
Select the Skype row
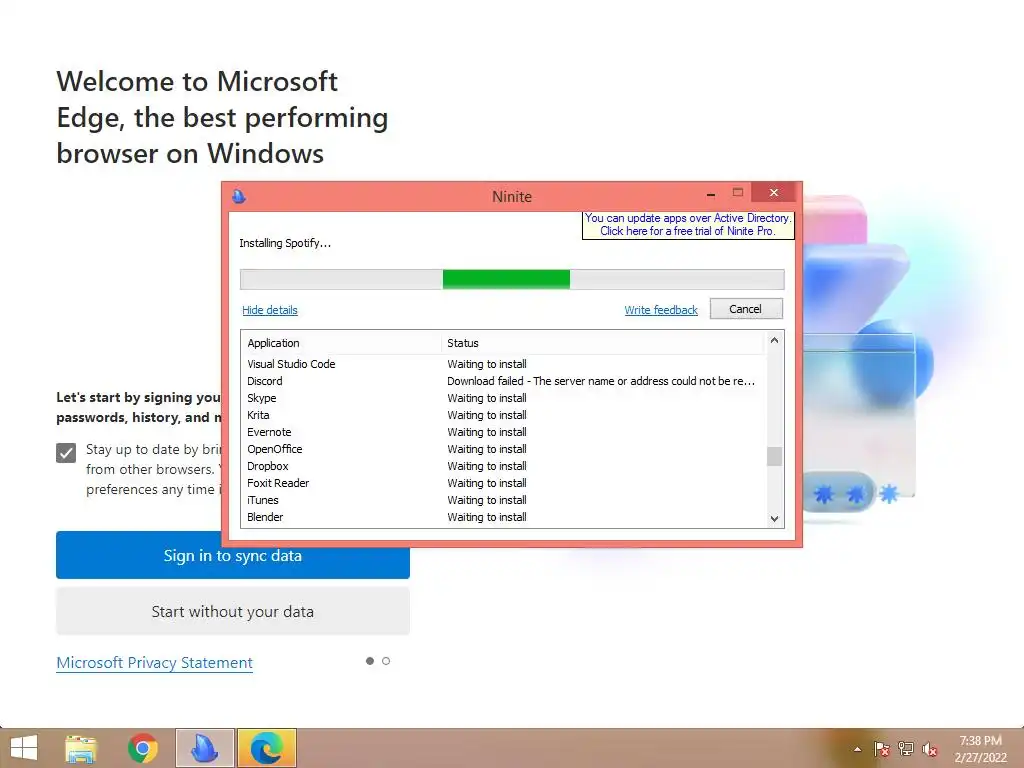coord(503,398)
